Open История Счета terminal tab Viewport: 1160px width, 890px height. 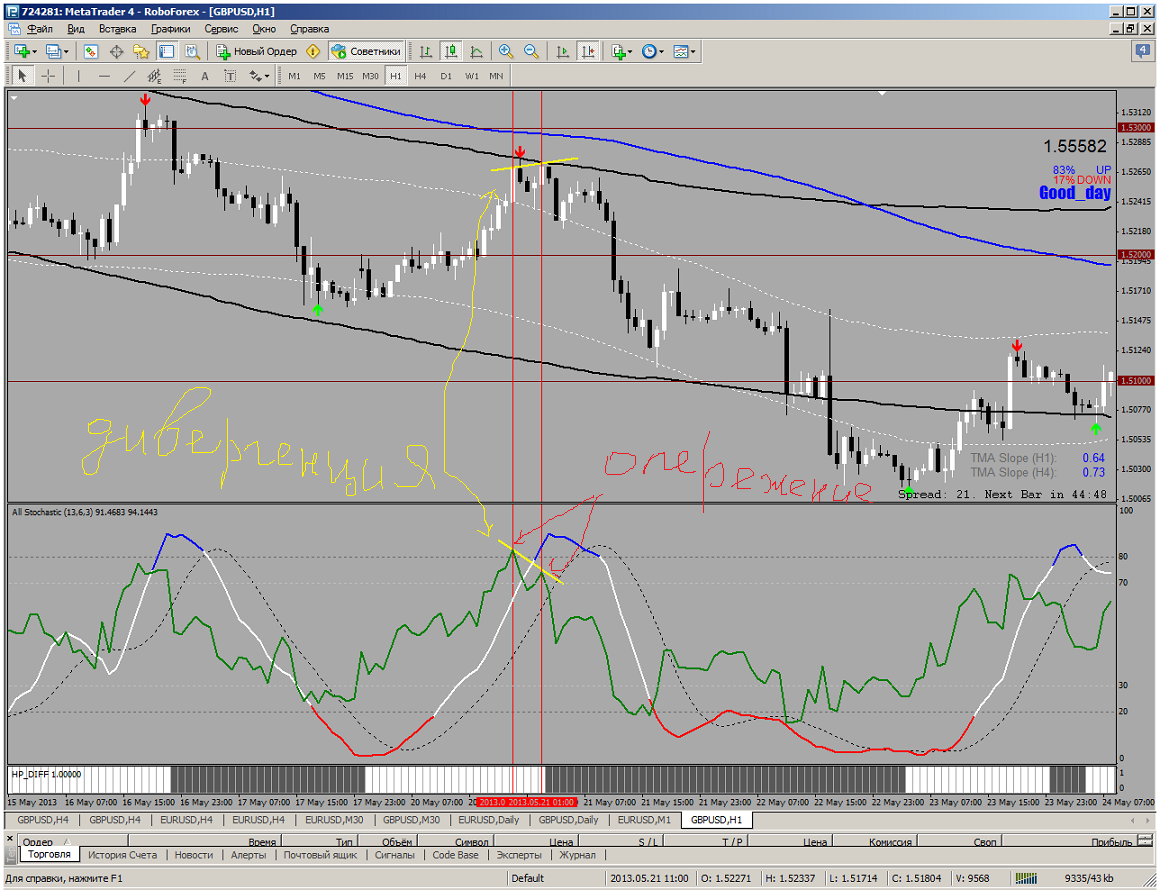pyautogui.click(x=123, y=855)
